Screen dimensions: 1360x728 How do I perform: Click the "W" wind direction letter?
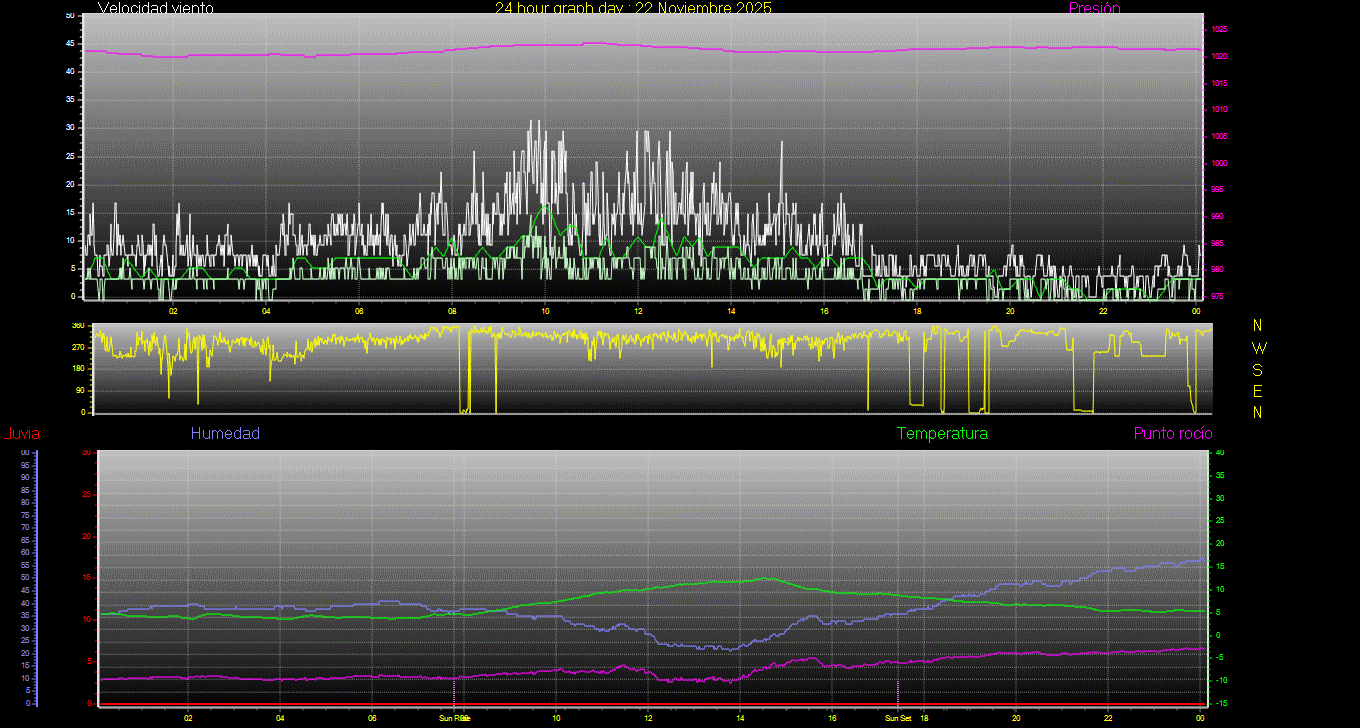click(1258, 348)
